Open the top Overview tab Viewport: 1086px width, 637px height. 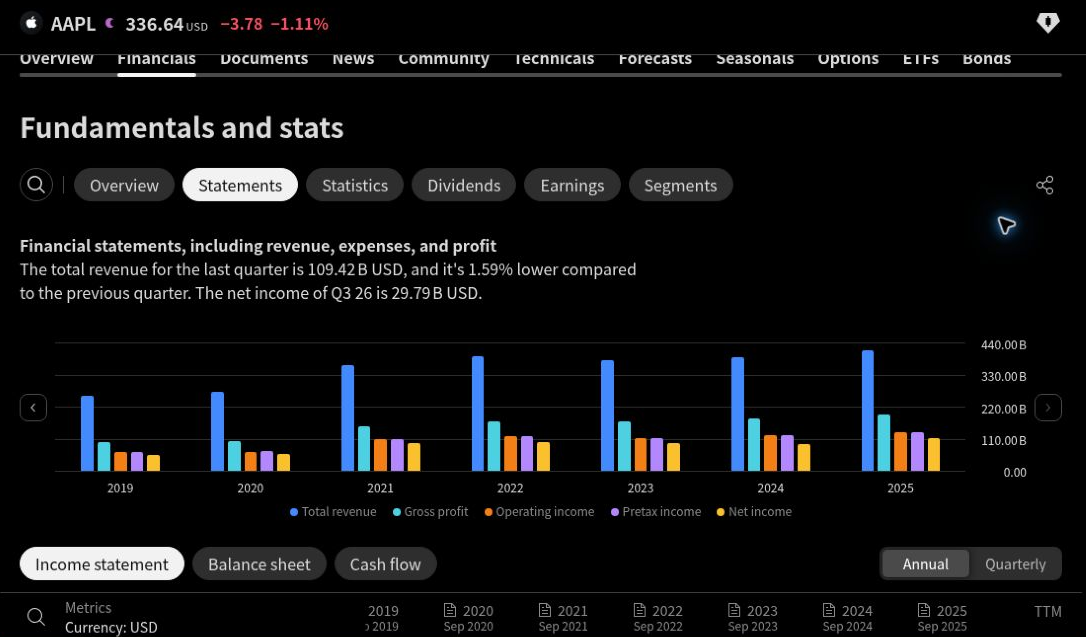(x=57, y=59)
